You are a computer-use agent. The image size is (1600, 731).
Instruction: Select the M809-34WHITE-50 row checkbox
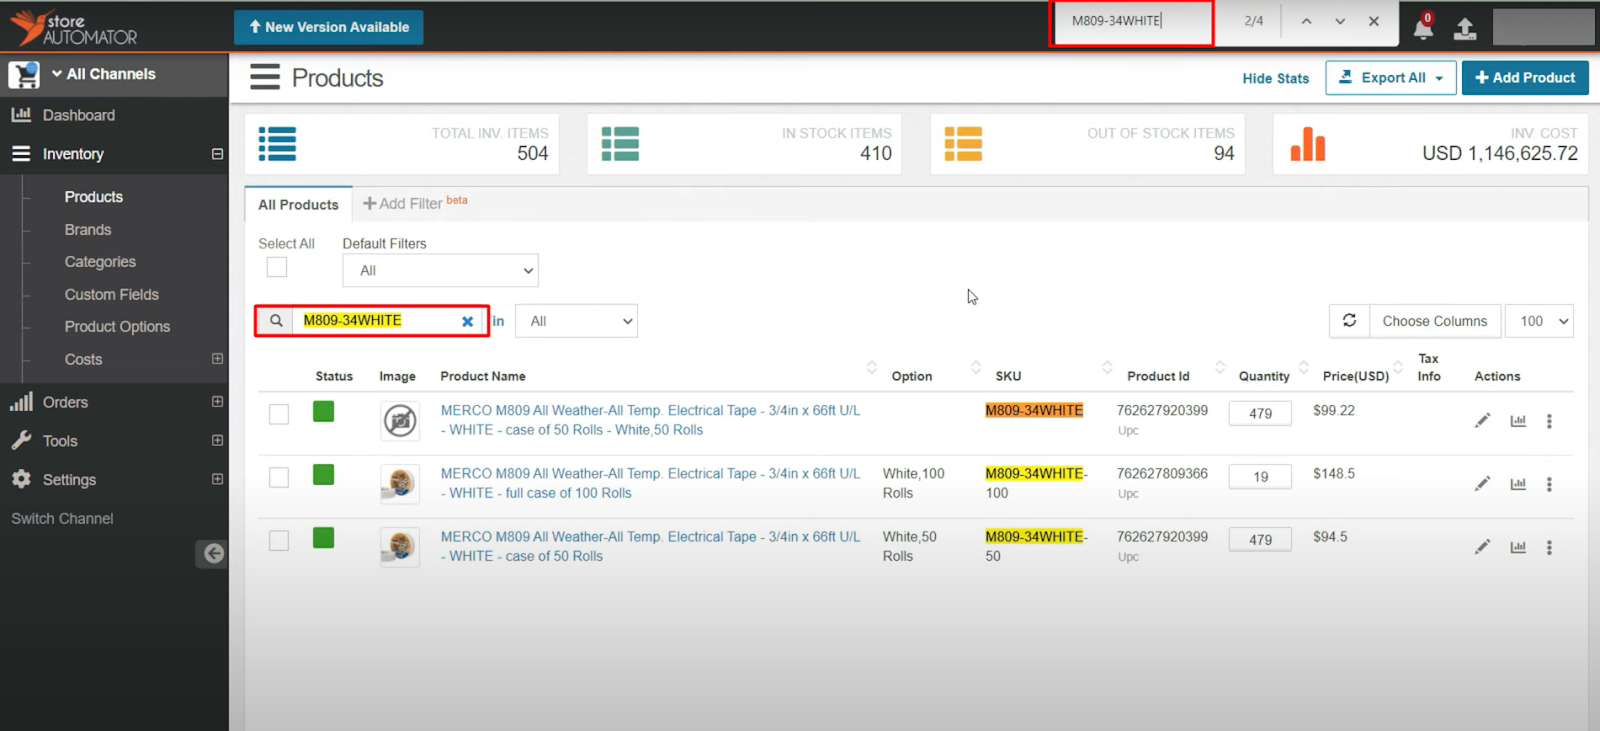pos(279,540)
